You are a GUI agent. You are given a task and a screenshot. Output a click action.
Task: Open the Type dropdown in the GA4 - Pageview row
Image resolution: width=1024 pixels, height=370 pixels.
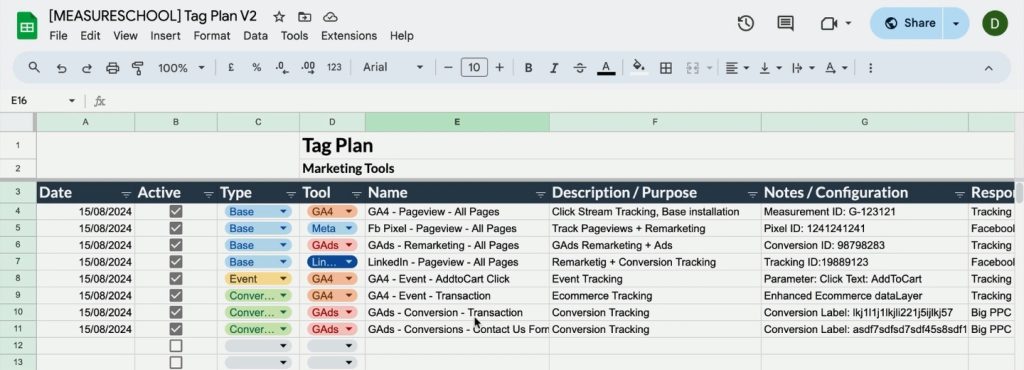coord(258,211)
